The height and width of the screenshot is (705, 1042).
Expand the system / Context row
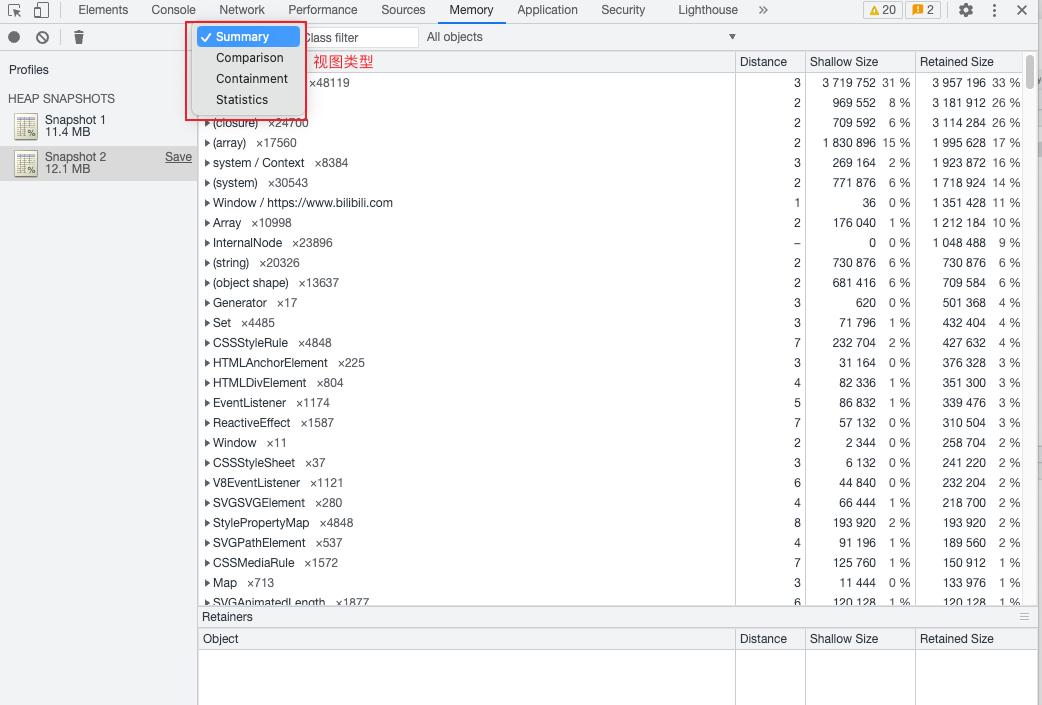tap(207, 163)
